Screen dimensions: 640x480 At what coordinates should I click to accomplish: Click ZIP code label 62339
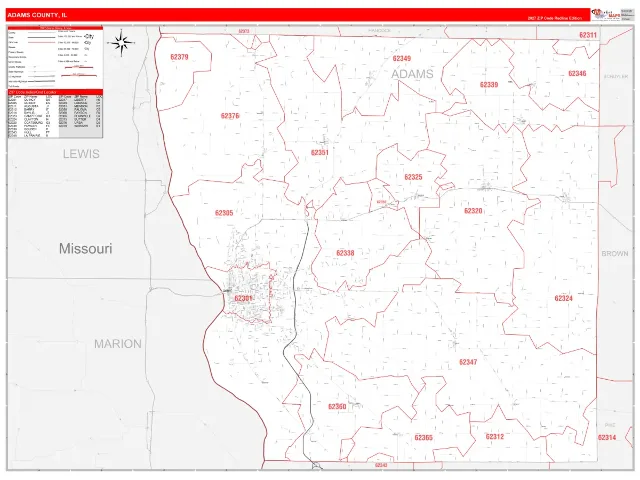[489, 85]
